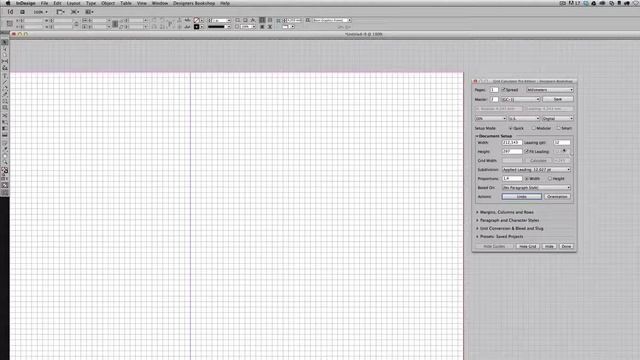640x360 pixels.
Task: Select the Scissors tool
Action: pos(4,116)
